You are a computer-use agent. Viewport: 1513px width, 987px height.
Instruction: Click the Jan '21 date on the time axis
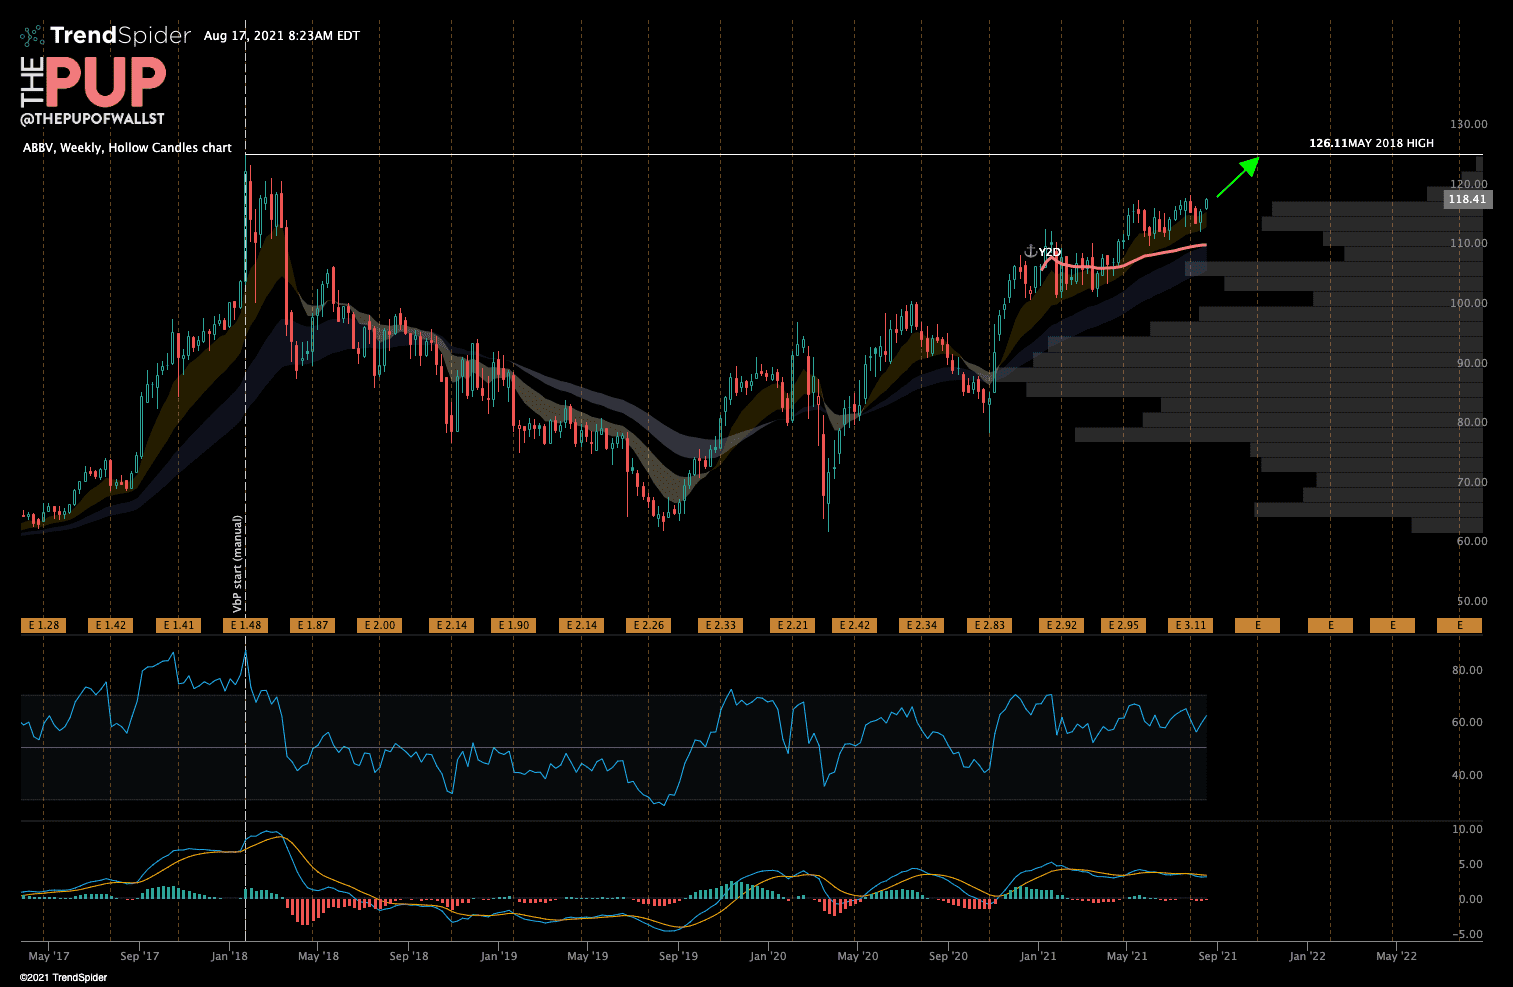pos(1038,956)
